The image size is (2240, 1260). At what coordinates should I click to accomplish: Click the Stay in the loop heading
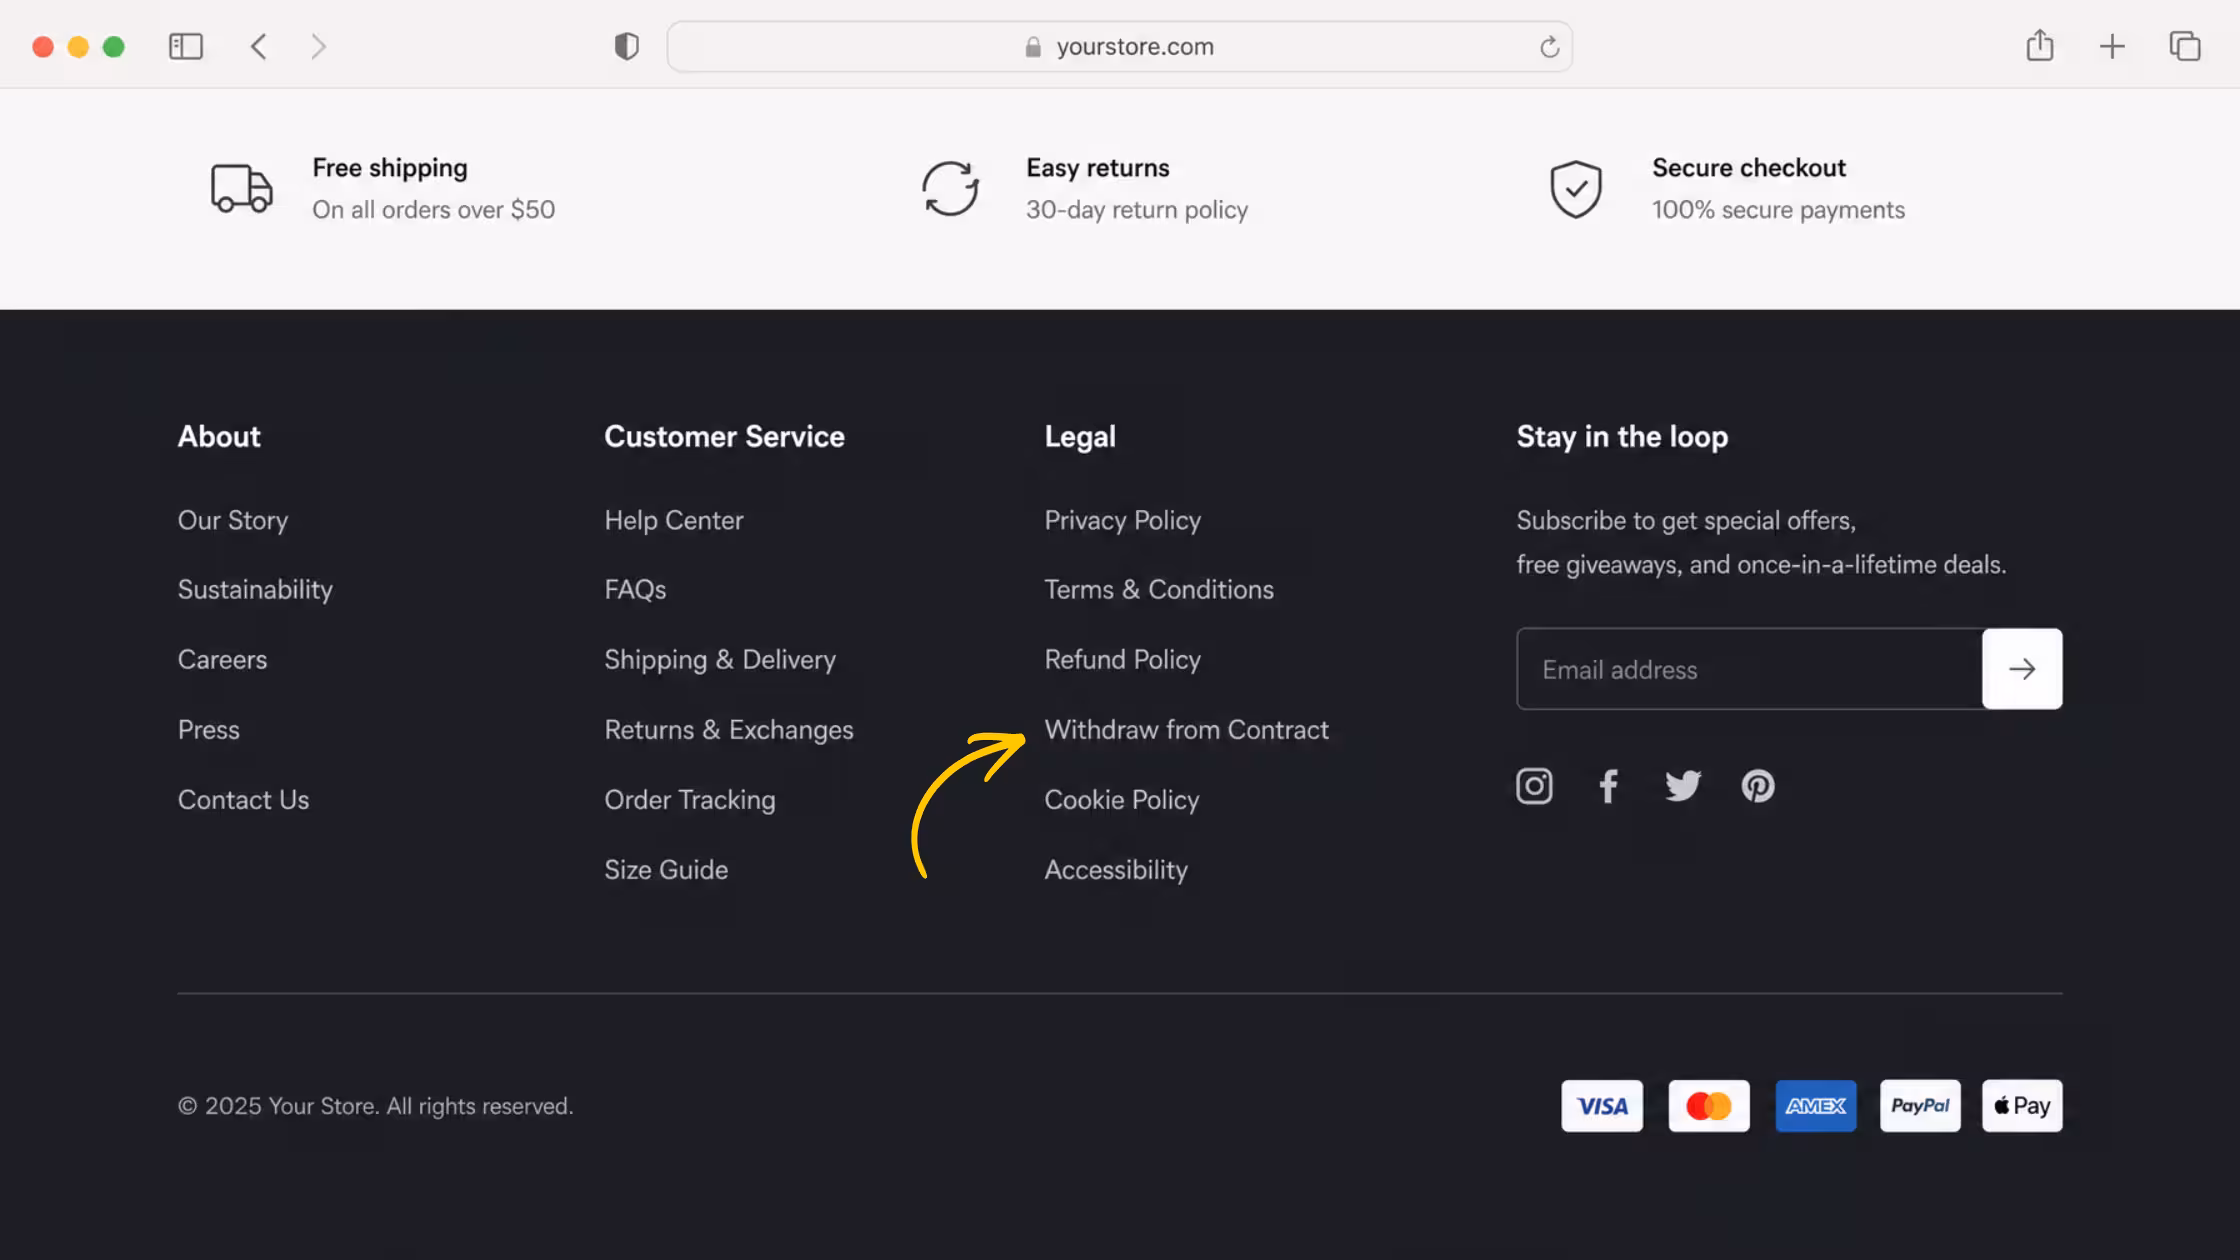(x=1622, y=436)
